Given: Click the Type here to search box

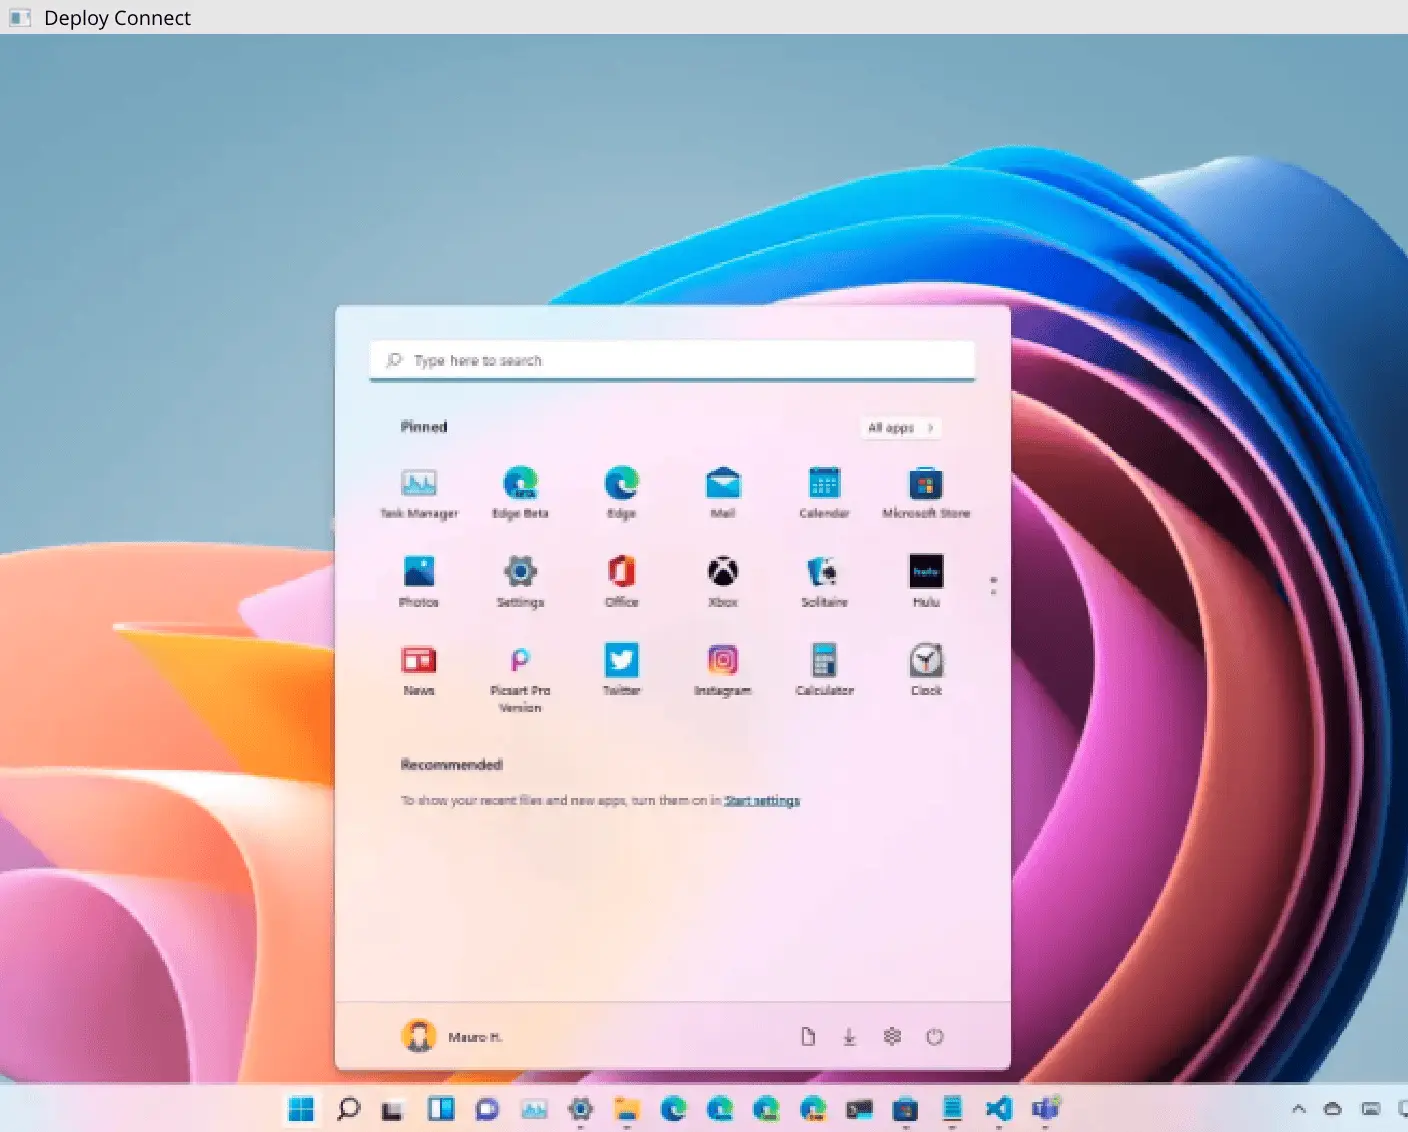Looking at the screenshot, I should point(672,361).
